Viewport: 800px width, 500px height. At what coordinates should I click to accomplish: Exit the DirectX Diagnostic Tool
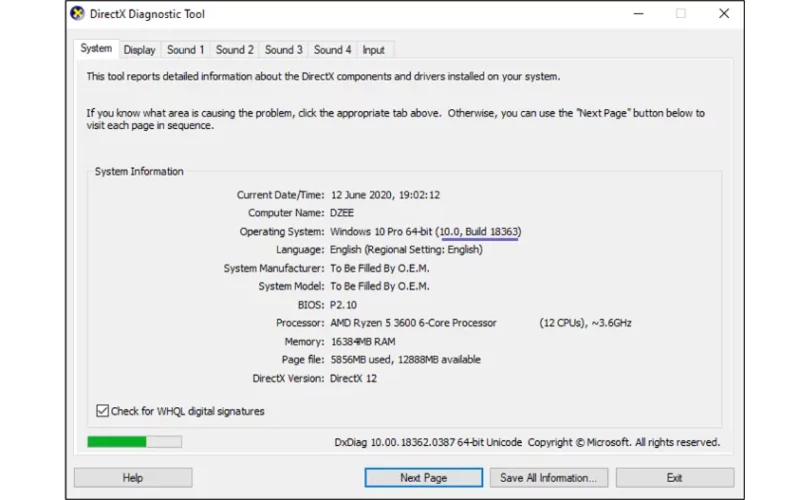[675, 478]
